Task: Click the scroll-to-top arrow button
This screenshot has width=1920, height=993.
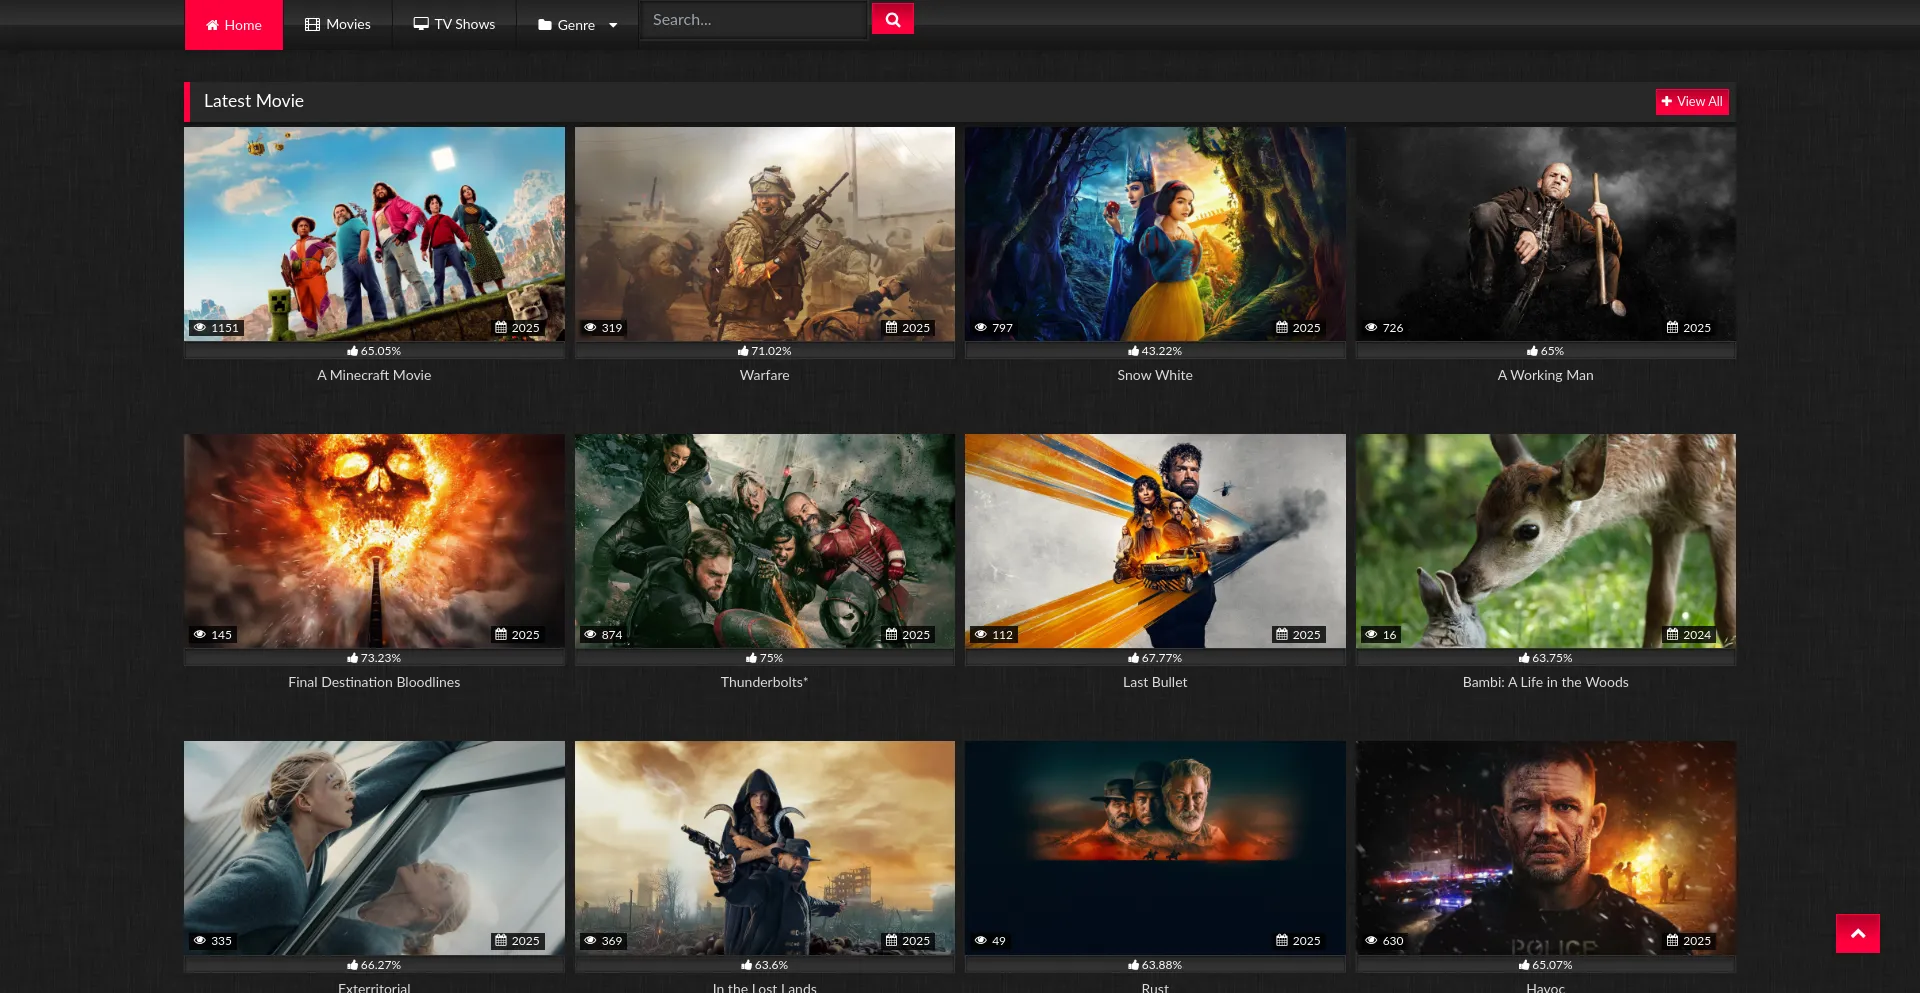Action: 1857,933
